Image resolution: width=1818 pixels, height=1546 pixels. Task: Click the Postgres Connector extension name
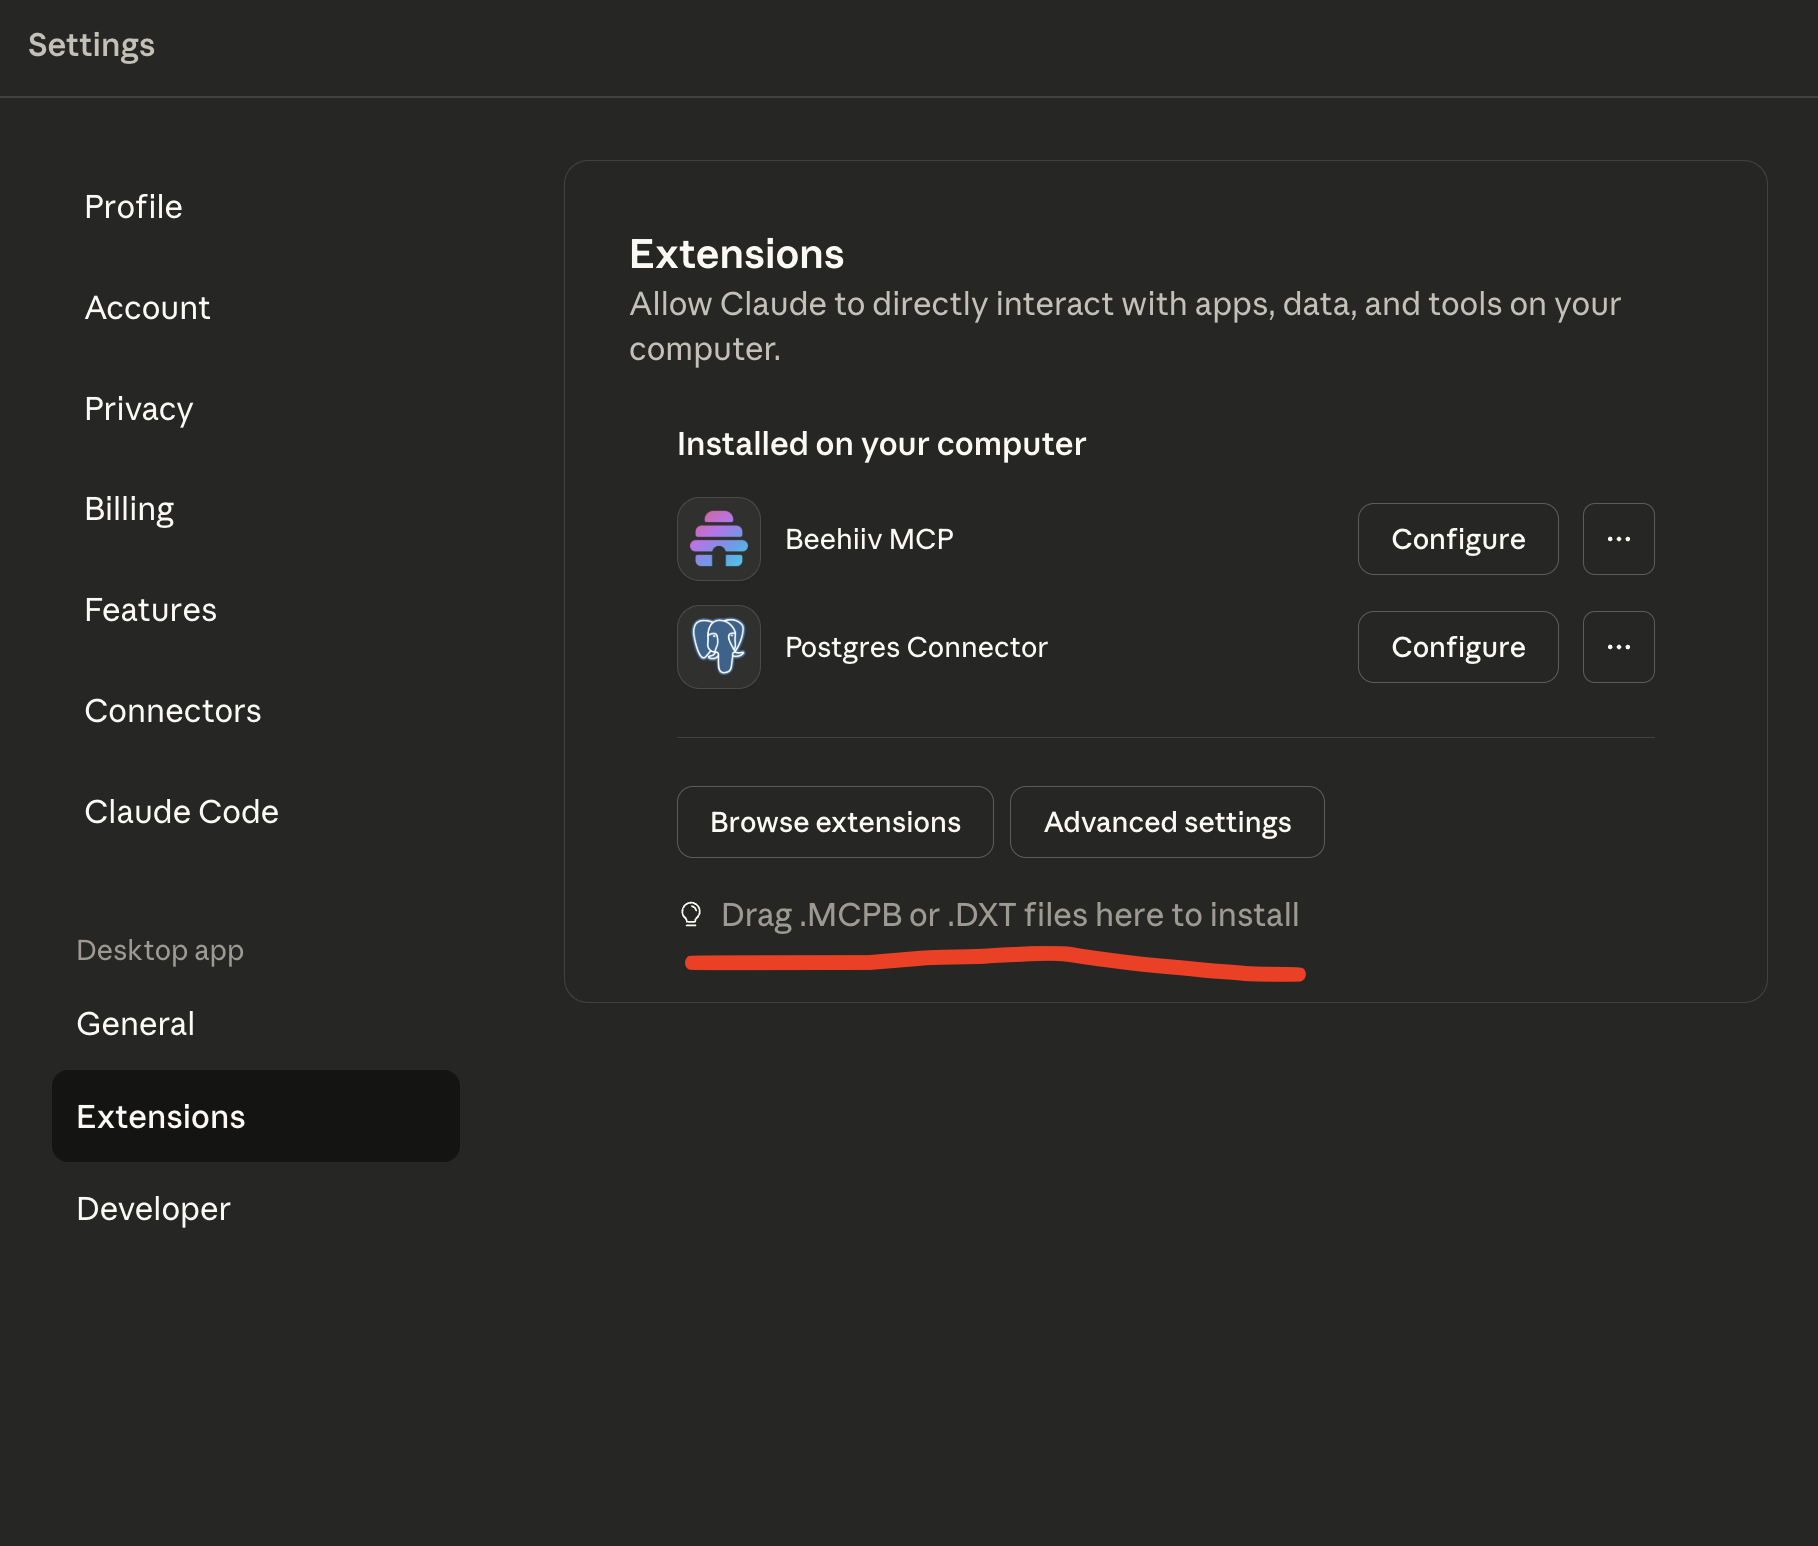point(916,647)
